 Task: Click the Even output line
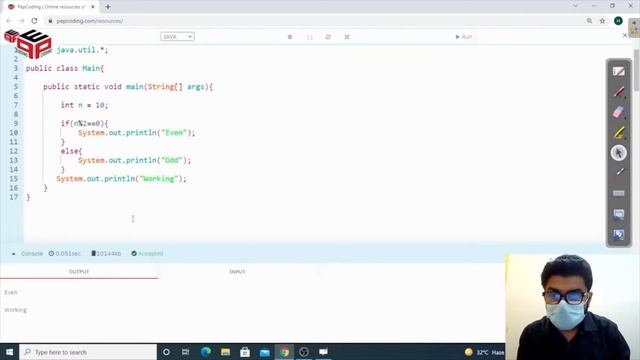click(x=11, y=292)
